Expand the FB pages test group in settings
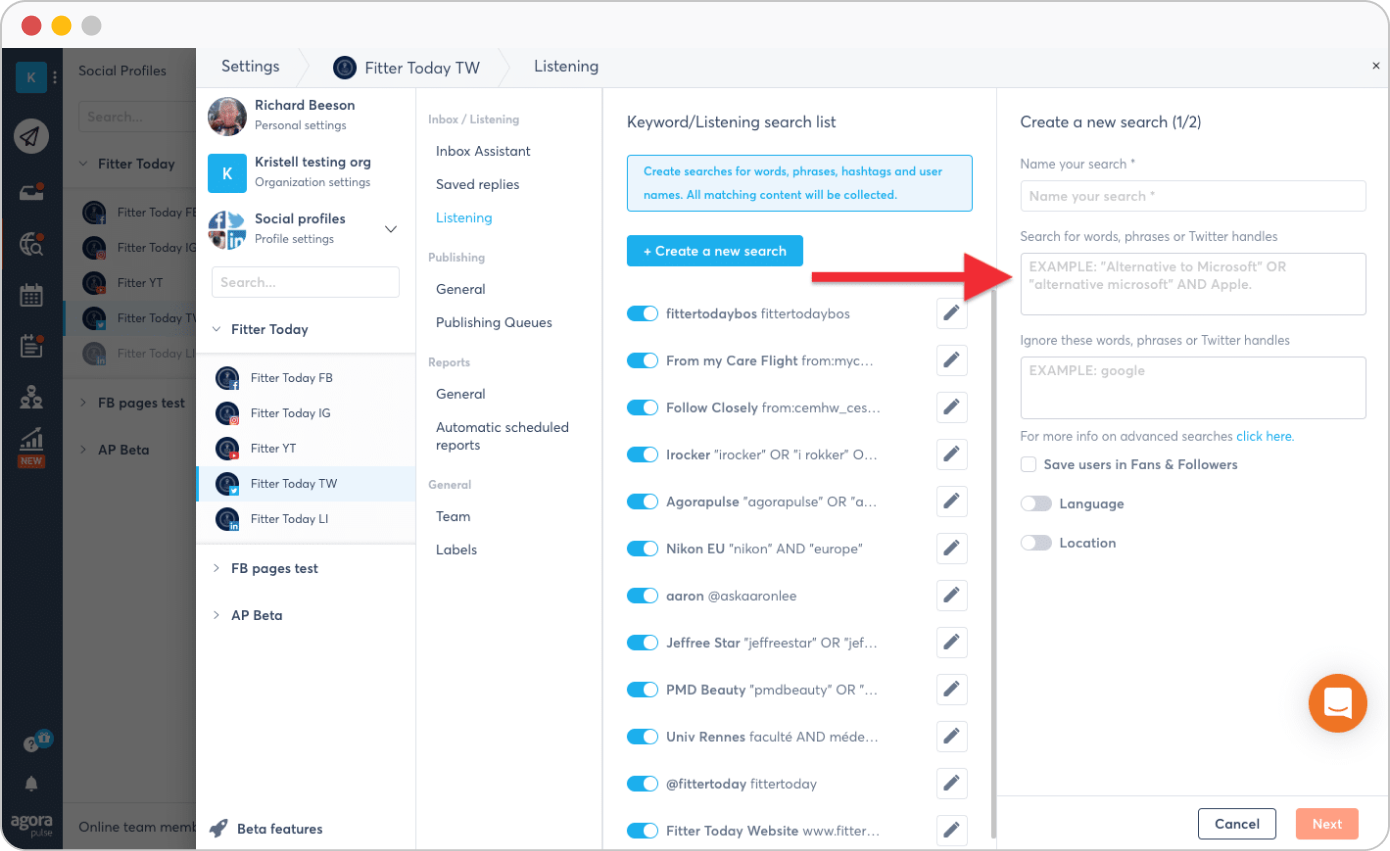 (x=217, y=568)
